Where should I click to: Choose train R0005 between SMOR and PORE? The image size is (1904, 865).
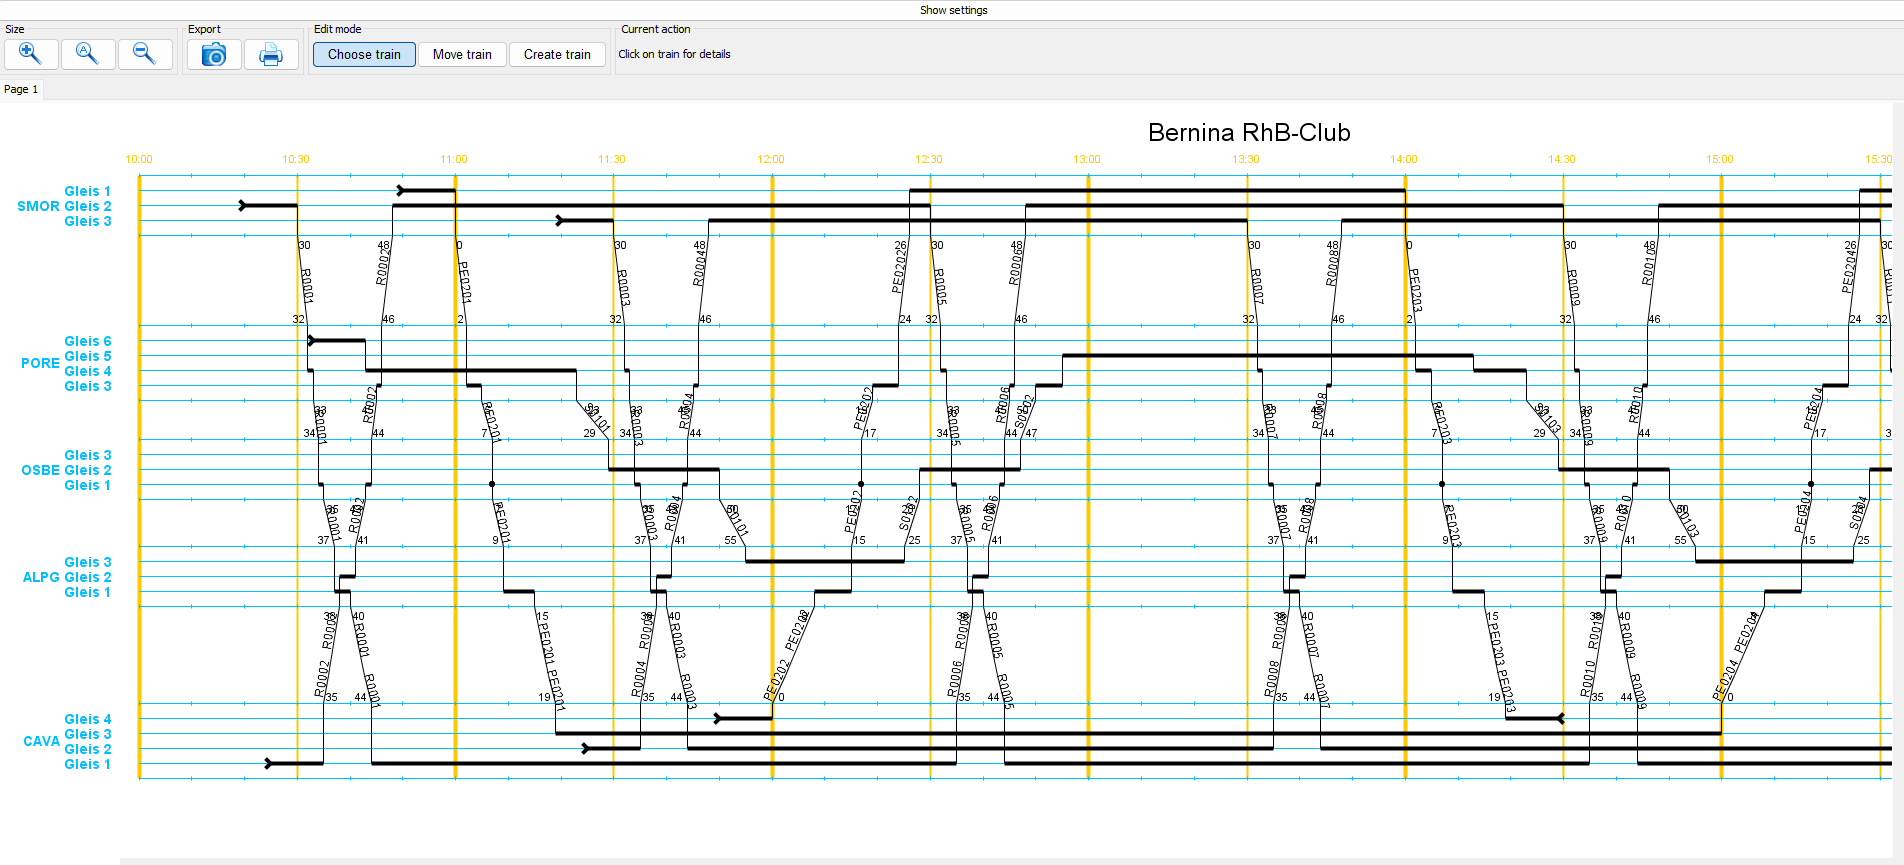[x=940, y=287]
